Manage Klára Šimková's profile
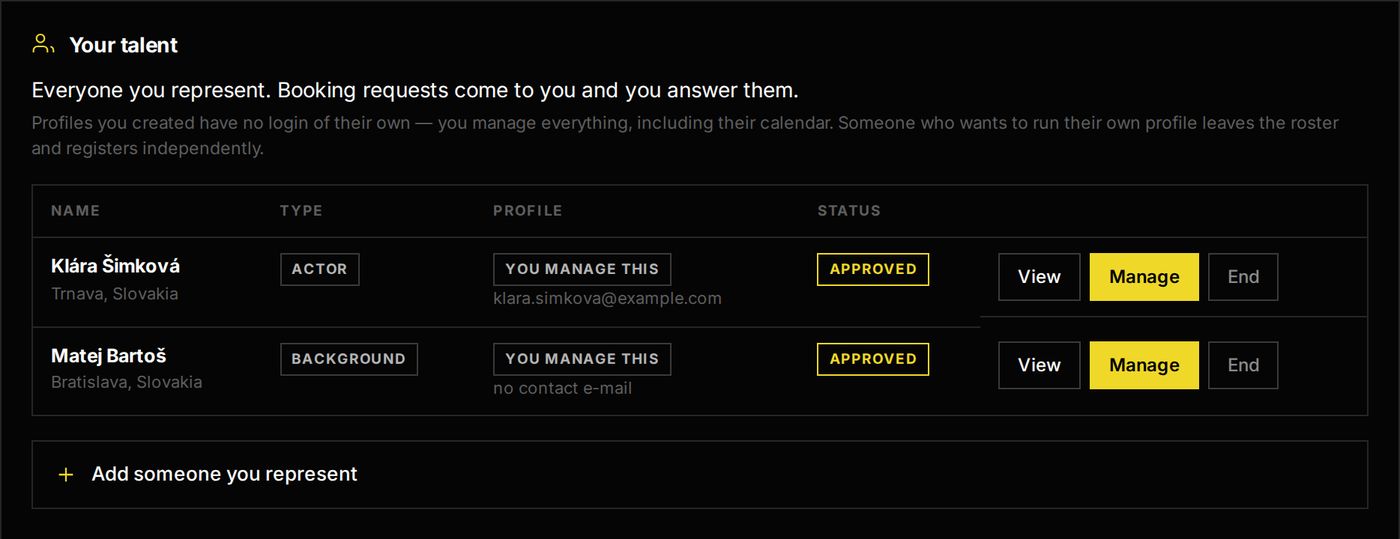 (1144, 277)
